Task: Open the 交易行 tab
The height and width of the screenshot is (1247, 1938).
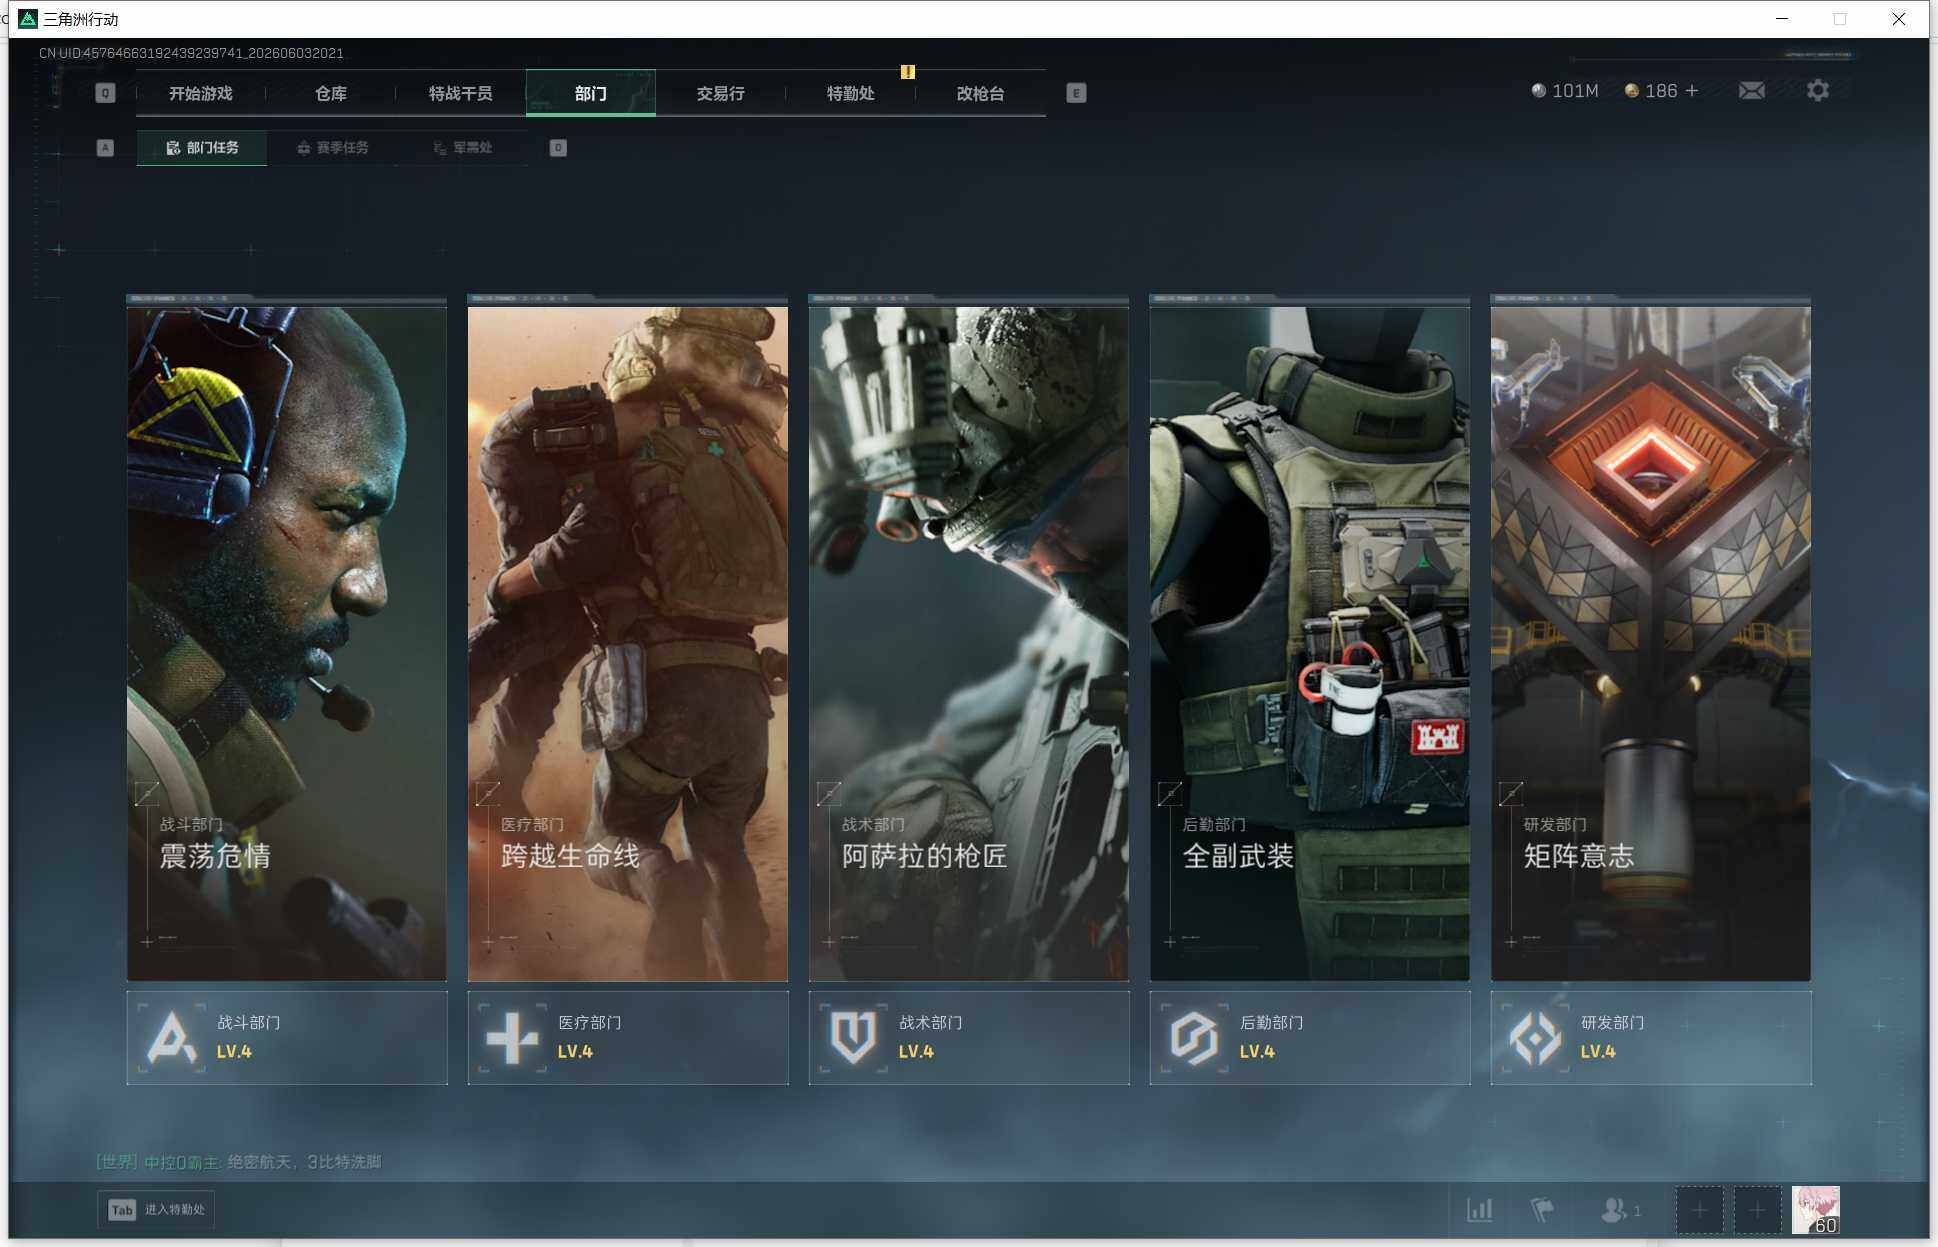Action: [721, 93]
